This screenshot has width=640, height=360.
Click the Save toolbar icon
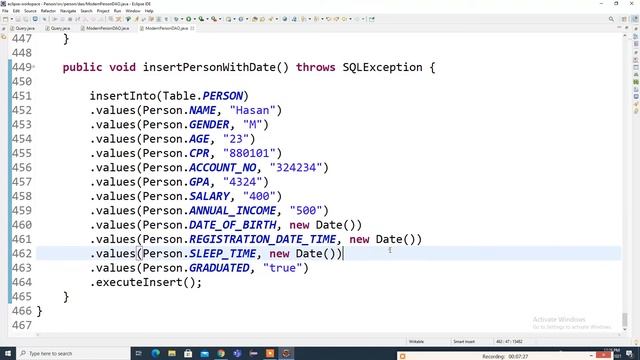[x=18, y=19]
